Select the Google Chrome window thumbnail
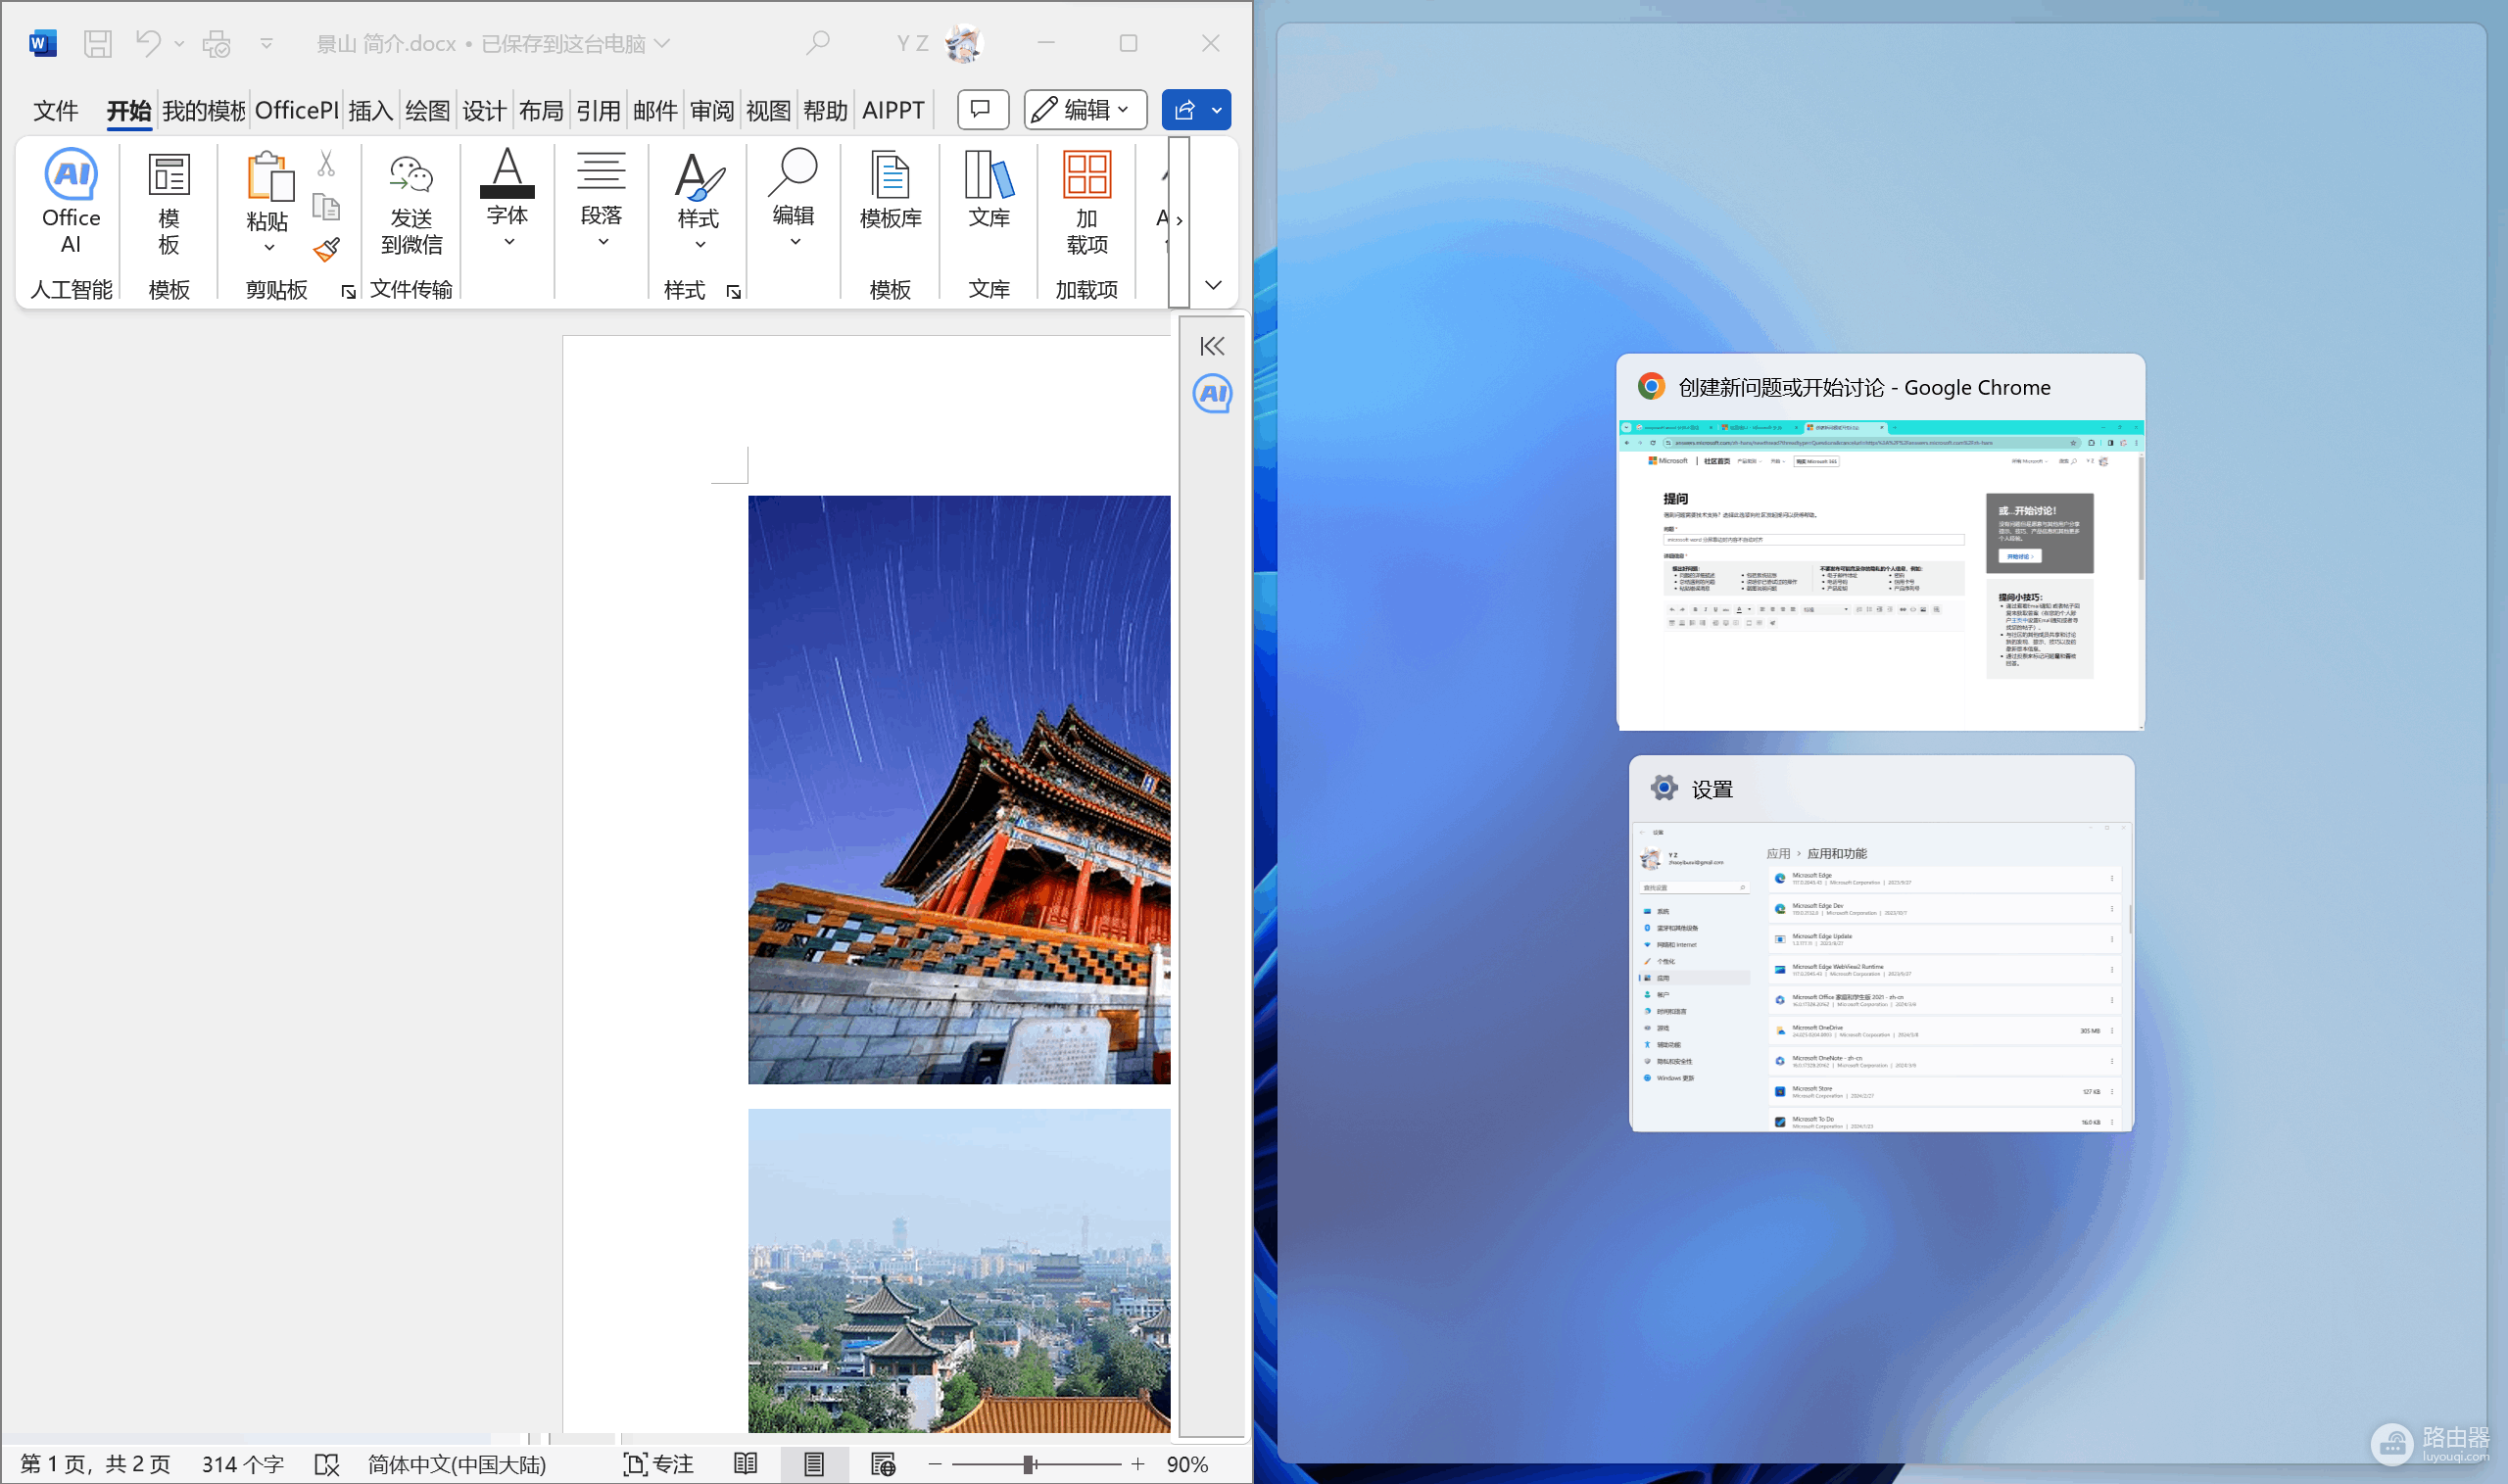The height and width of the screenshot is (1484, 2508). (x=1880, y=542)
